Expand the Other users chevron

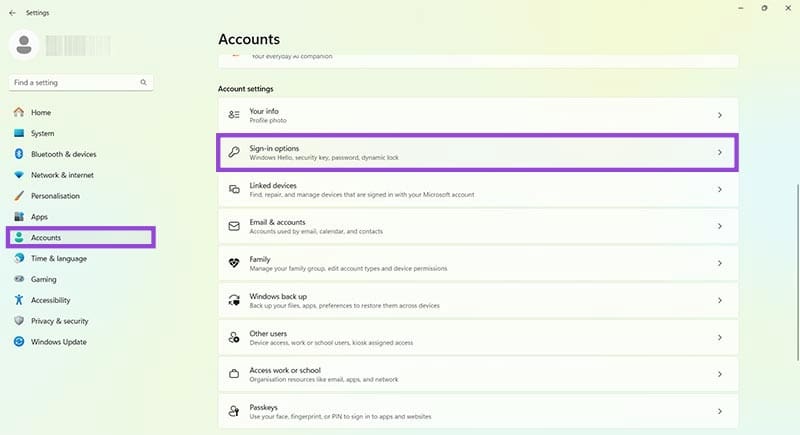tap(720, 337)
